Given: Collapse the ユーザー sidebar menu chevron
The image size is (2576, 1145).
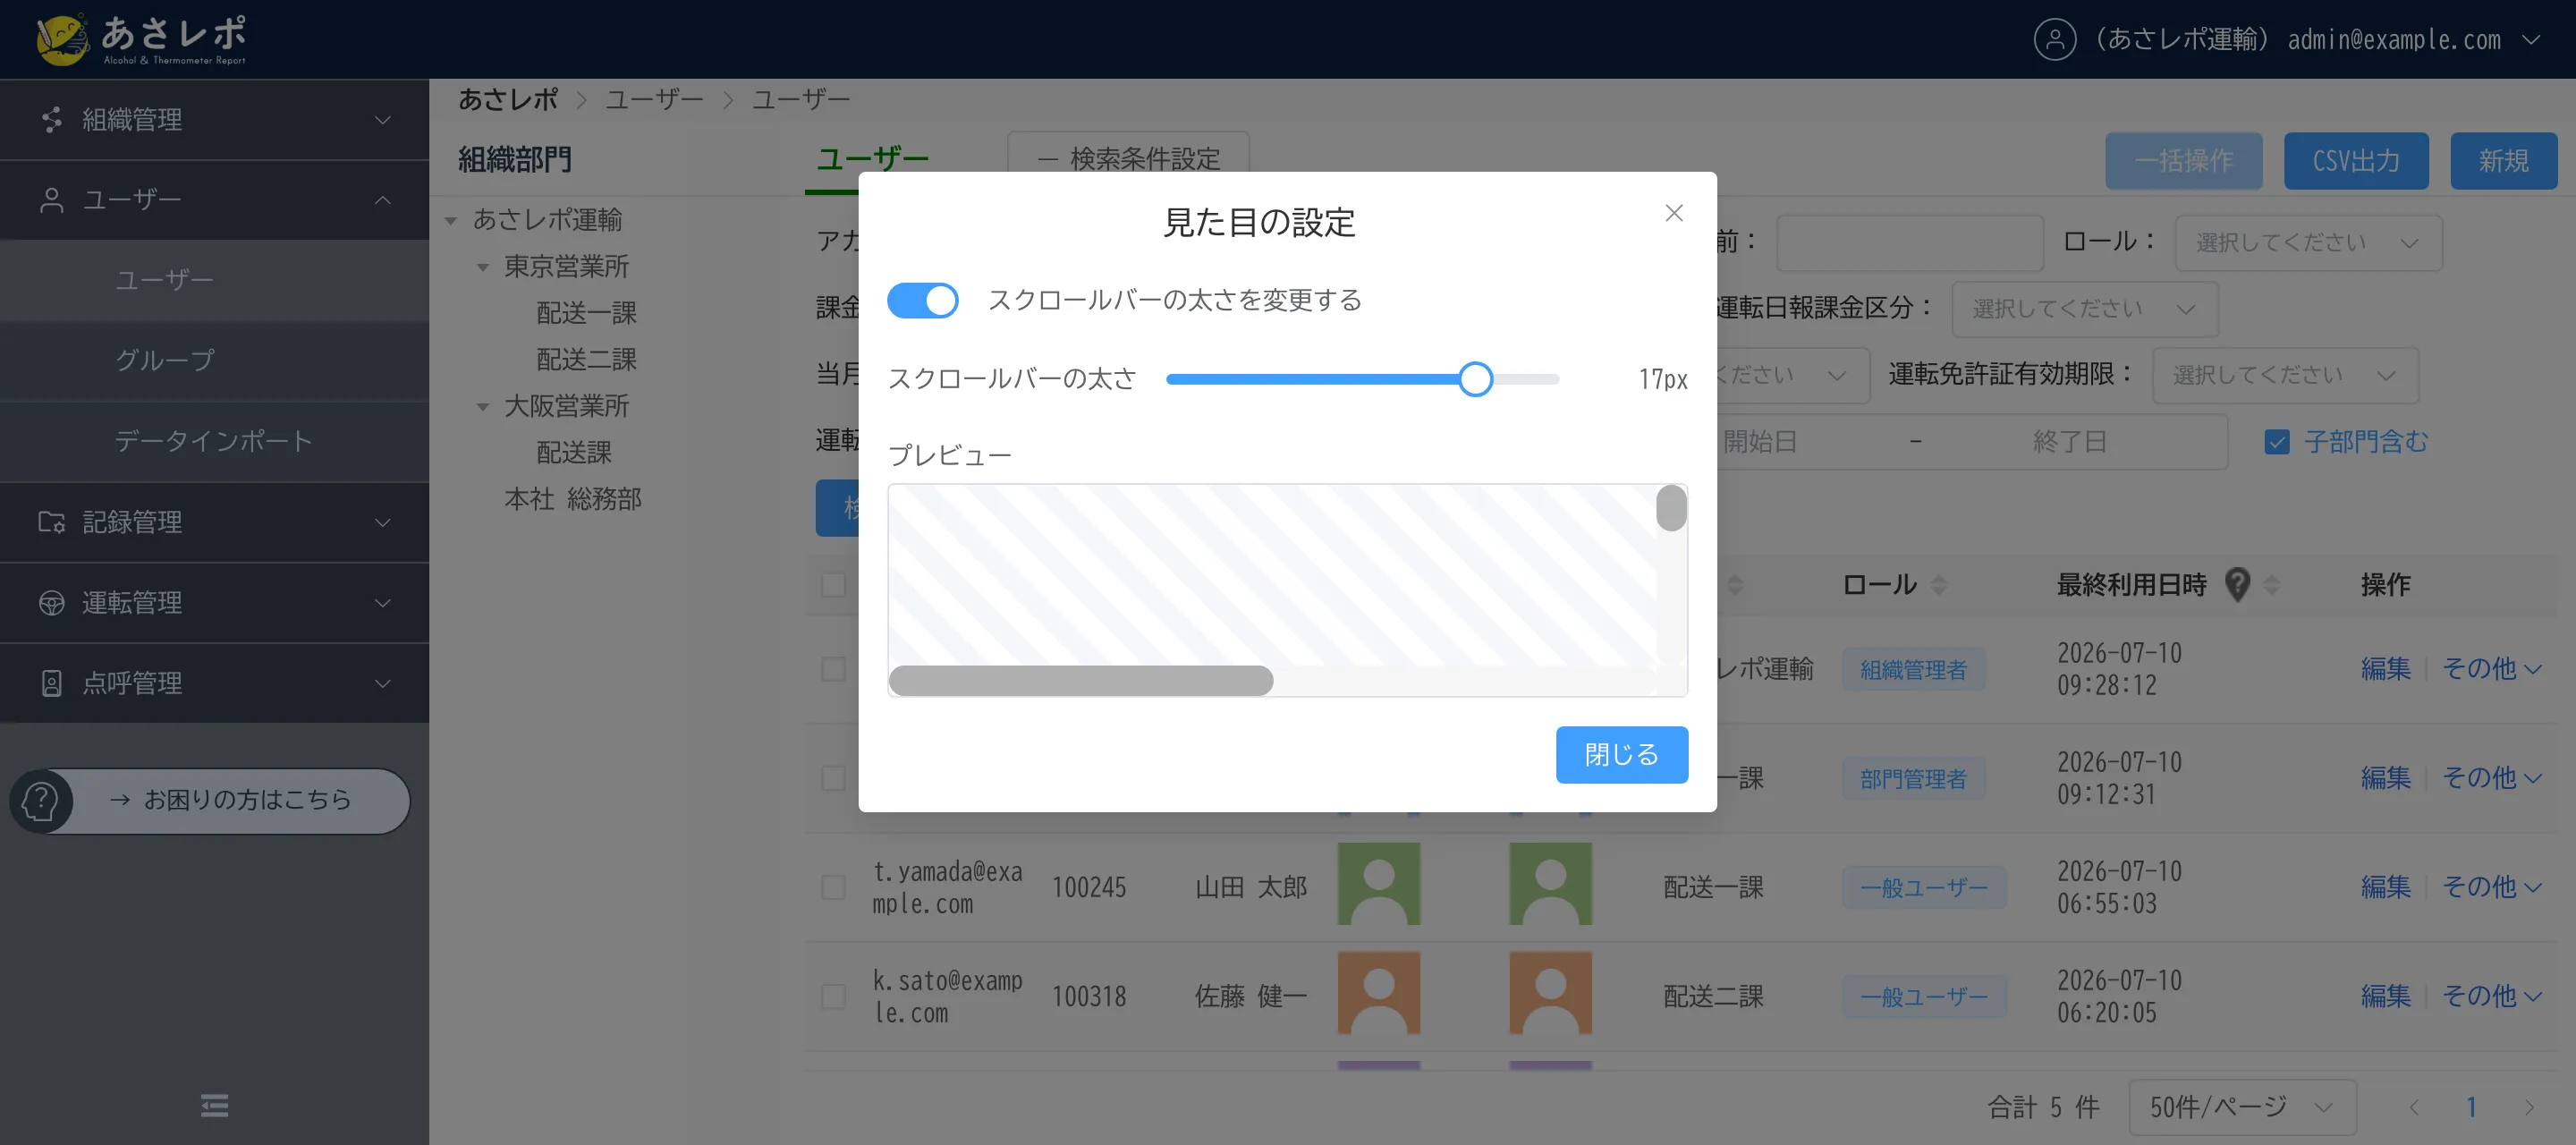Looking at the screenshot, I should (x=382, y=200).
